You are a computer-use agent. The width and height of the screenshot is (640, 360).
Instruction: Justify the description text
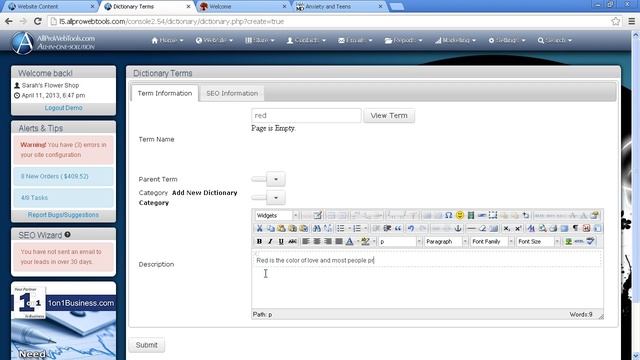pyautogui.click(x=339, y=242)
